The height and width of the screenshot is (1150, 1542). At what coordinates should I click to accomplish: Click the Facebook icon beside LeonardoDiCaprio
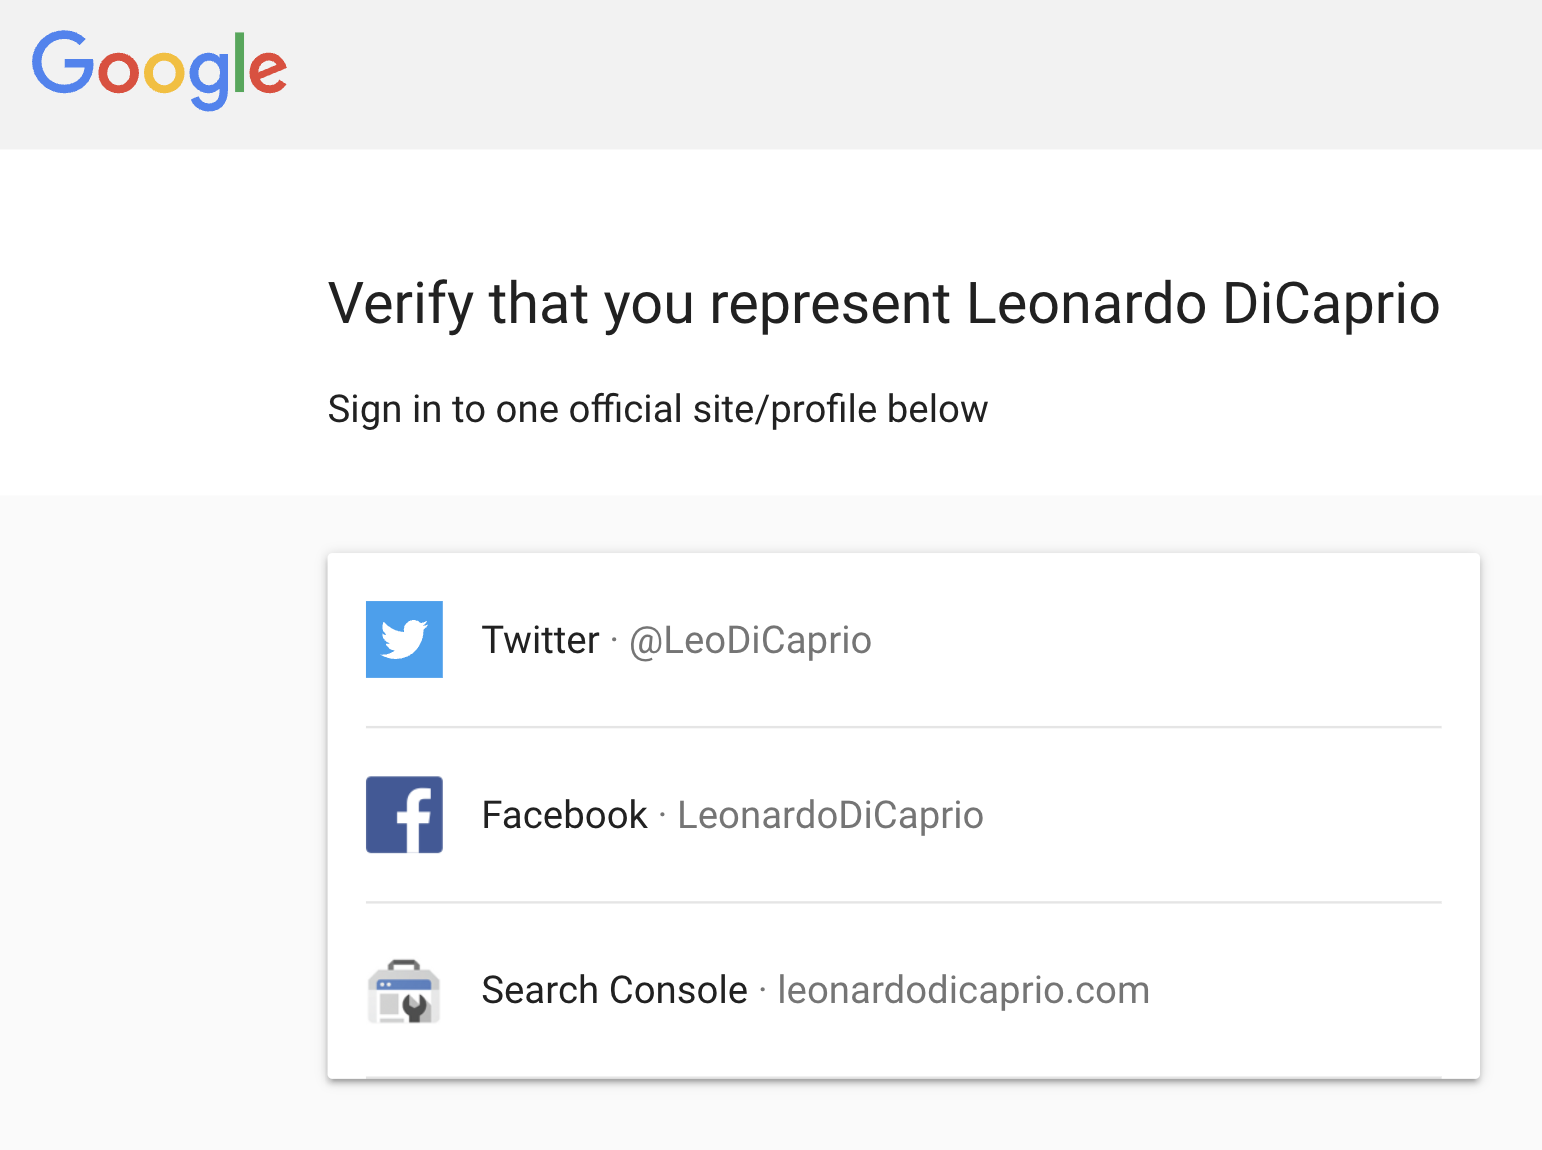point(404,815)
